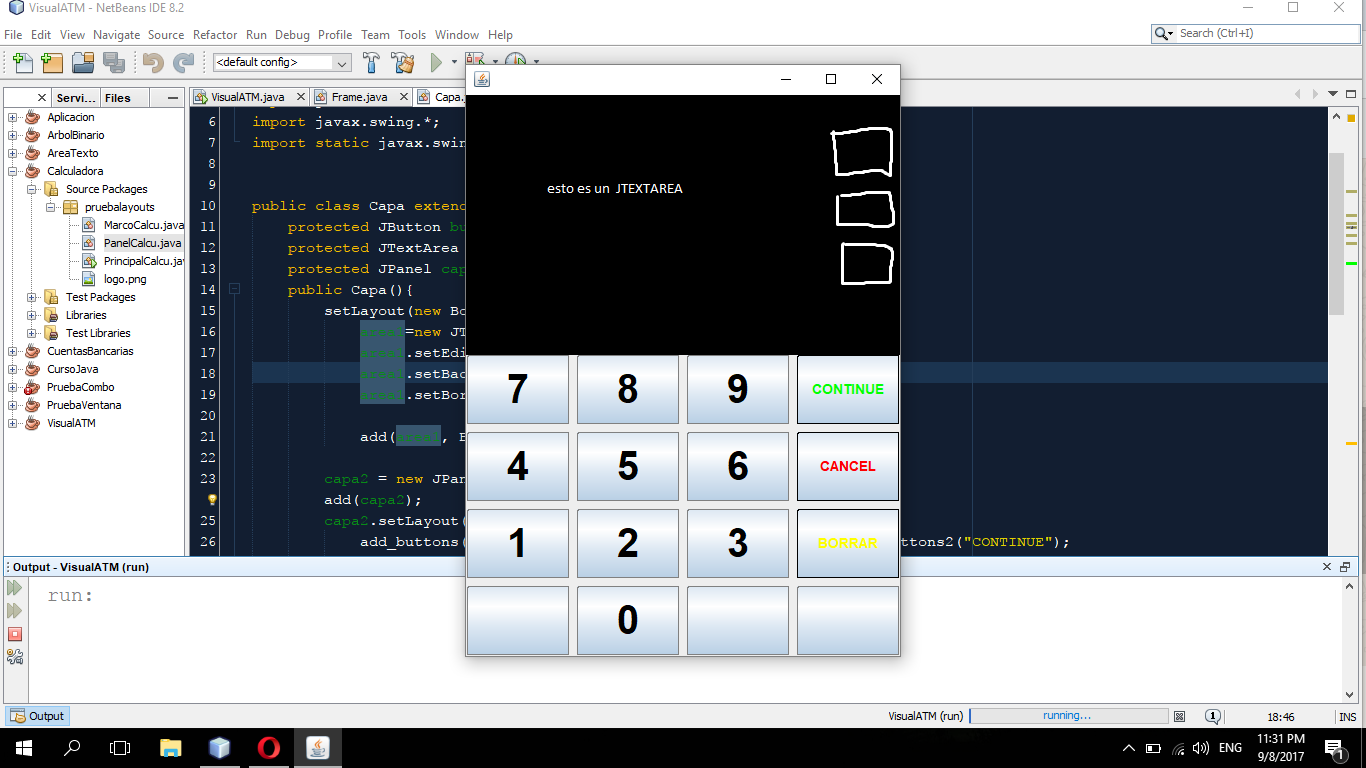Open Output settings wrench icon
This screenshot has width=1366, height=768.
(15, 657)
